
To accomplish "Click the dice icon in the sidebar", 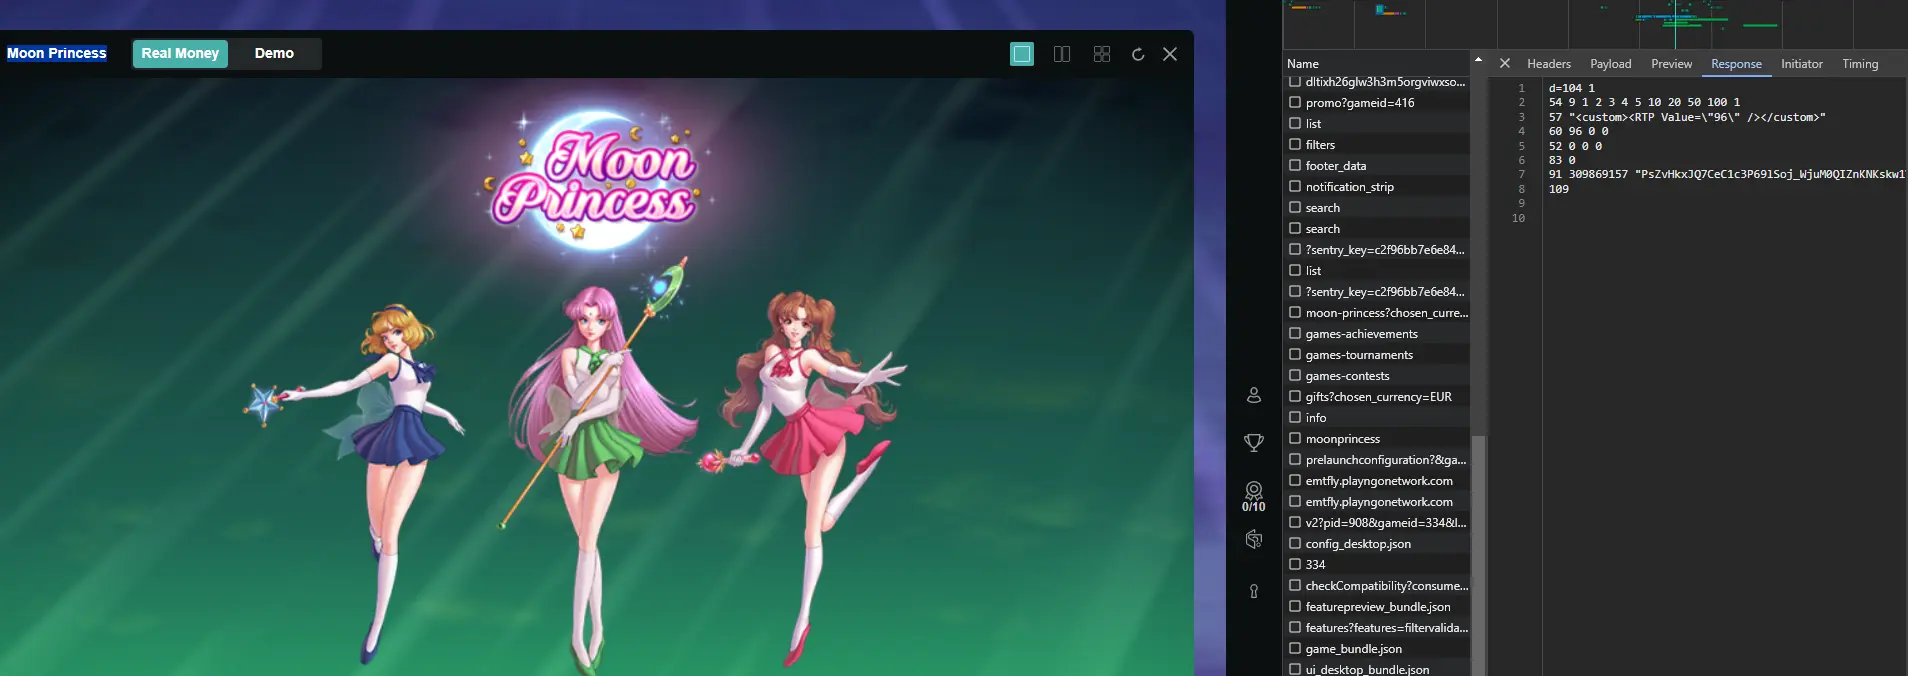I will pyautogui.click(x=1254, y=540).
